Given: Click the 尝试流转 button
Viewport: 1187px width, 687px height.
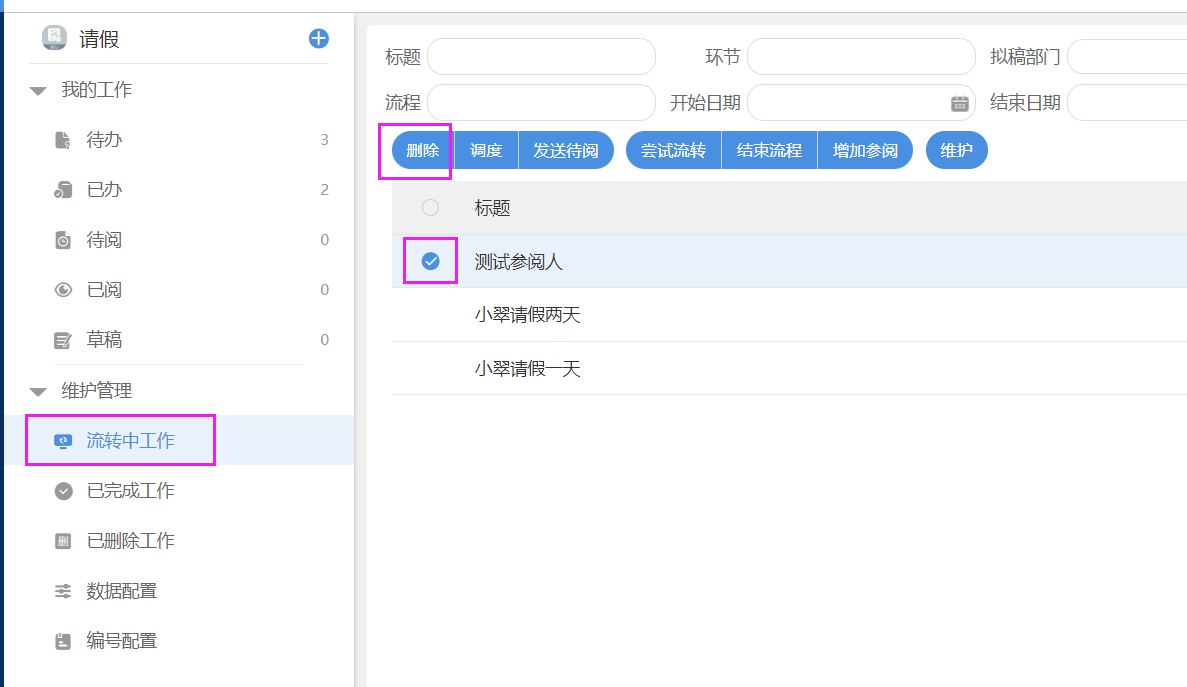Looking at the screenshot, I should click(673, 150).
